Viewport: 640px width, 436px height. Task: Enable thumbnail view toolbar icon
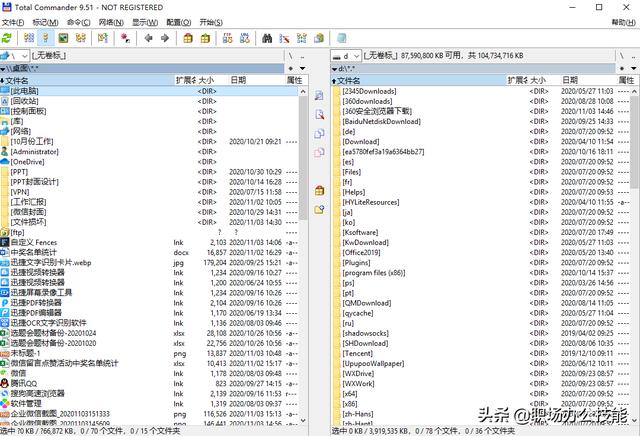63,38
